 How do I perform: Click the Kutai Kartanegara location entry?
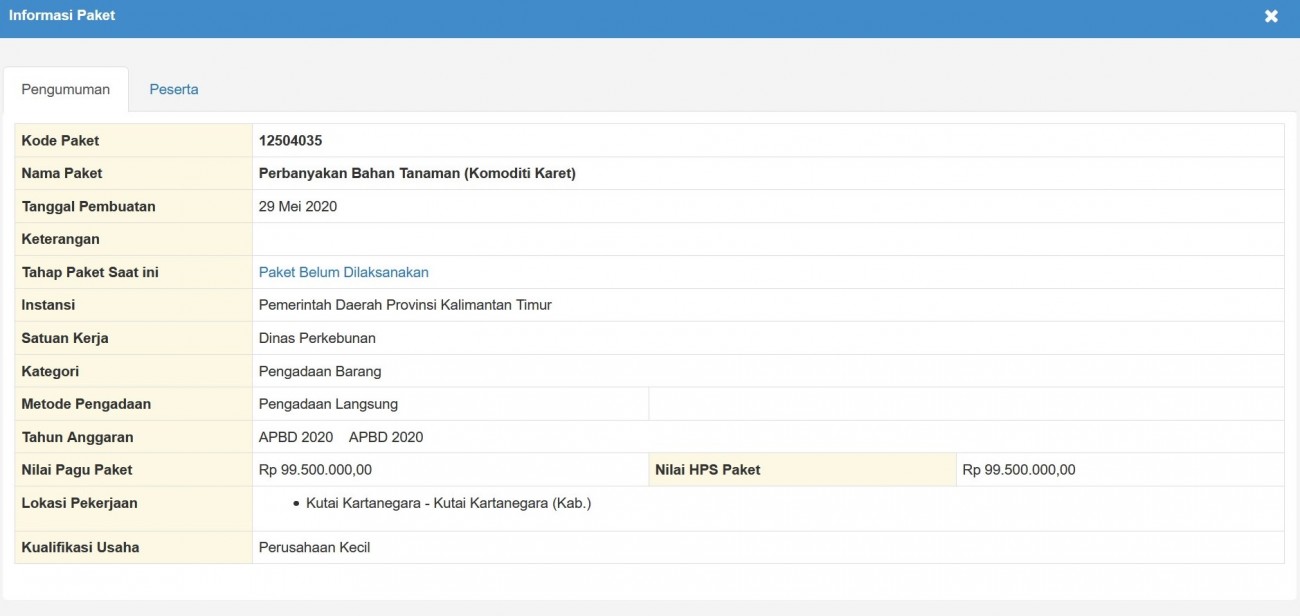[x=448, y=503]
